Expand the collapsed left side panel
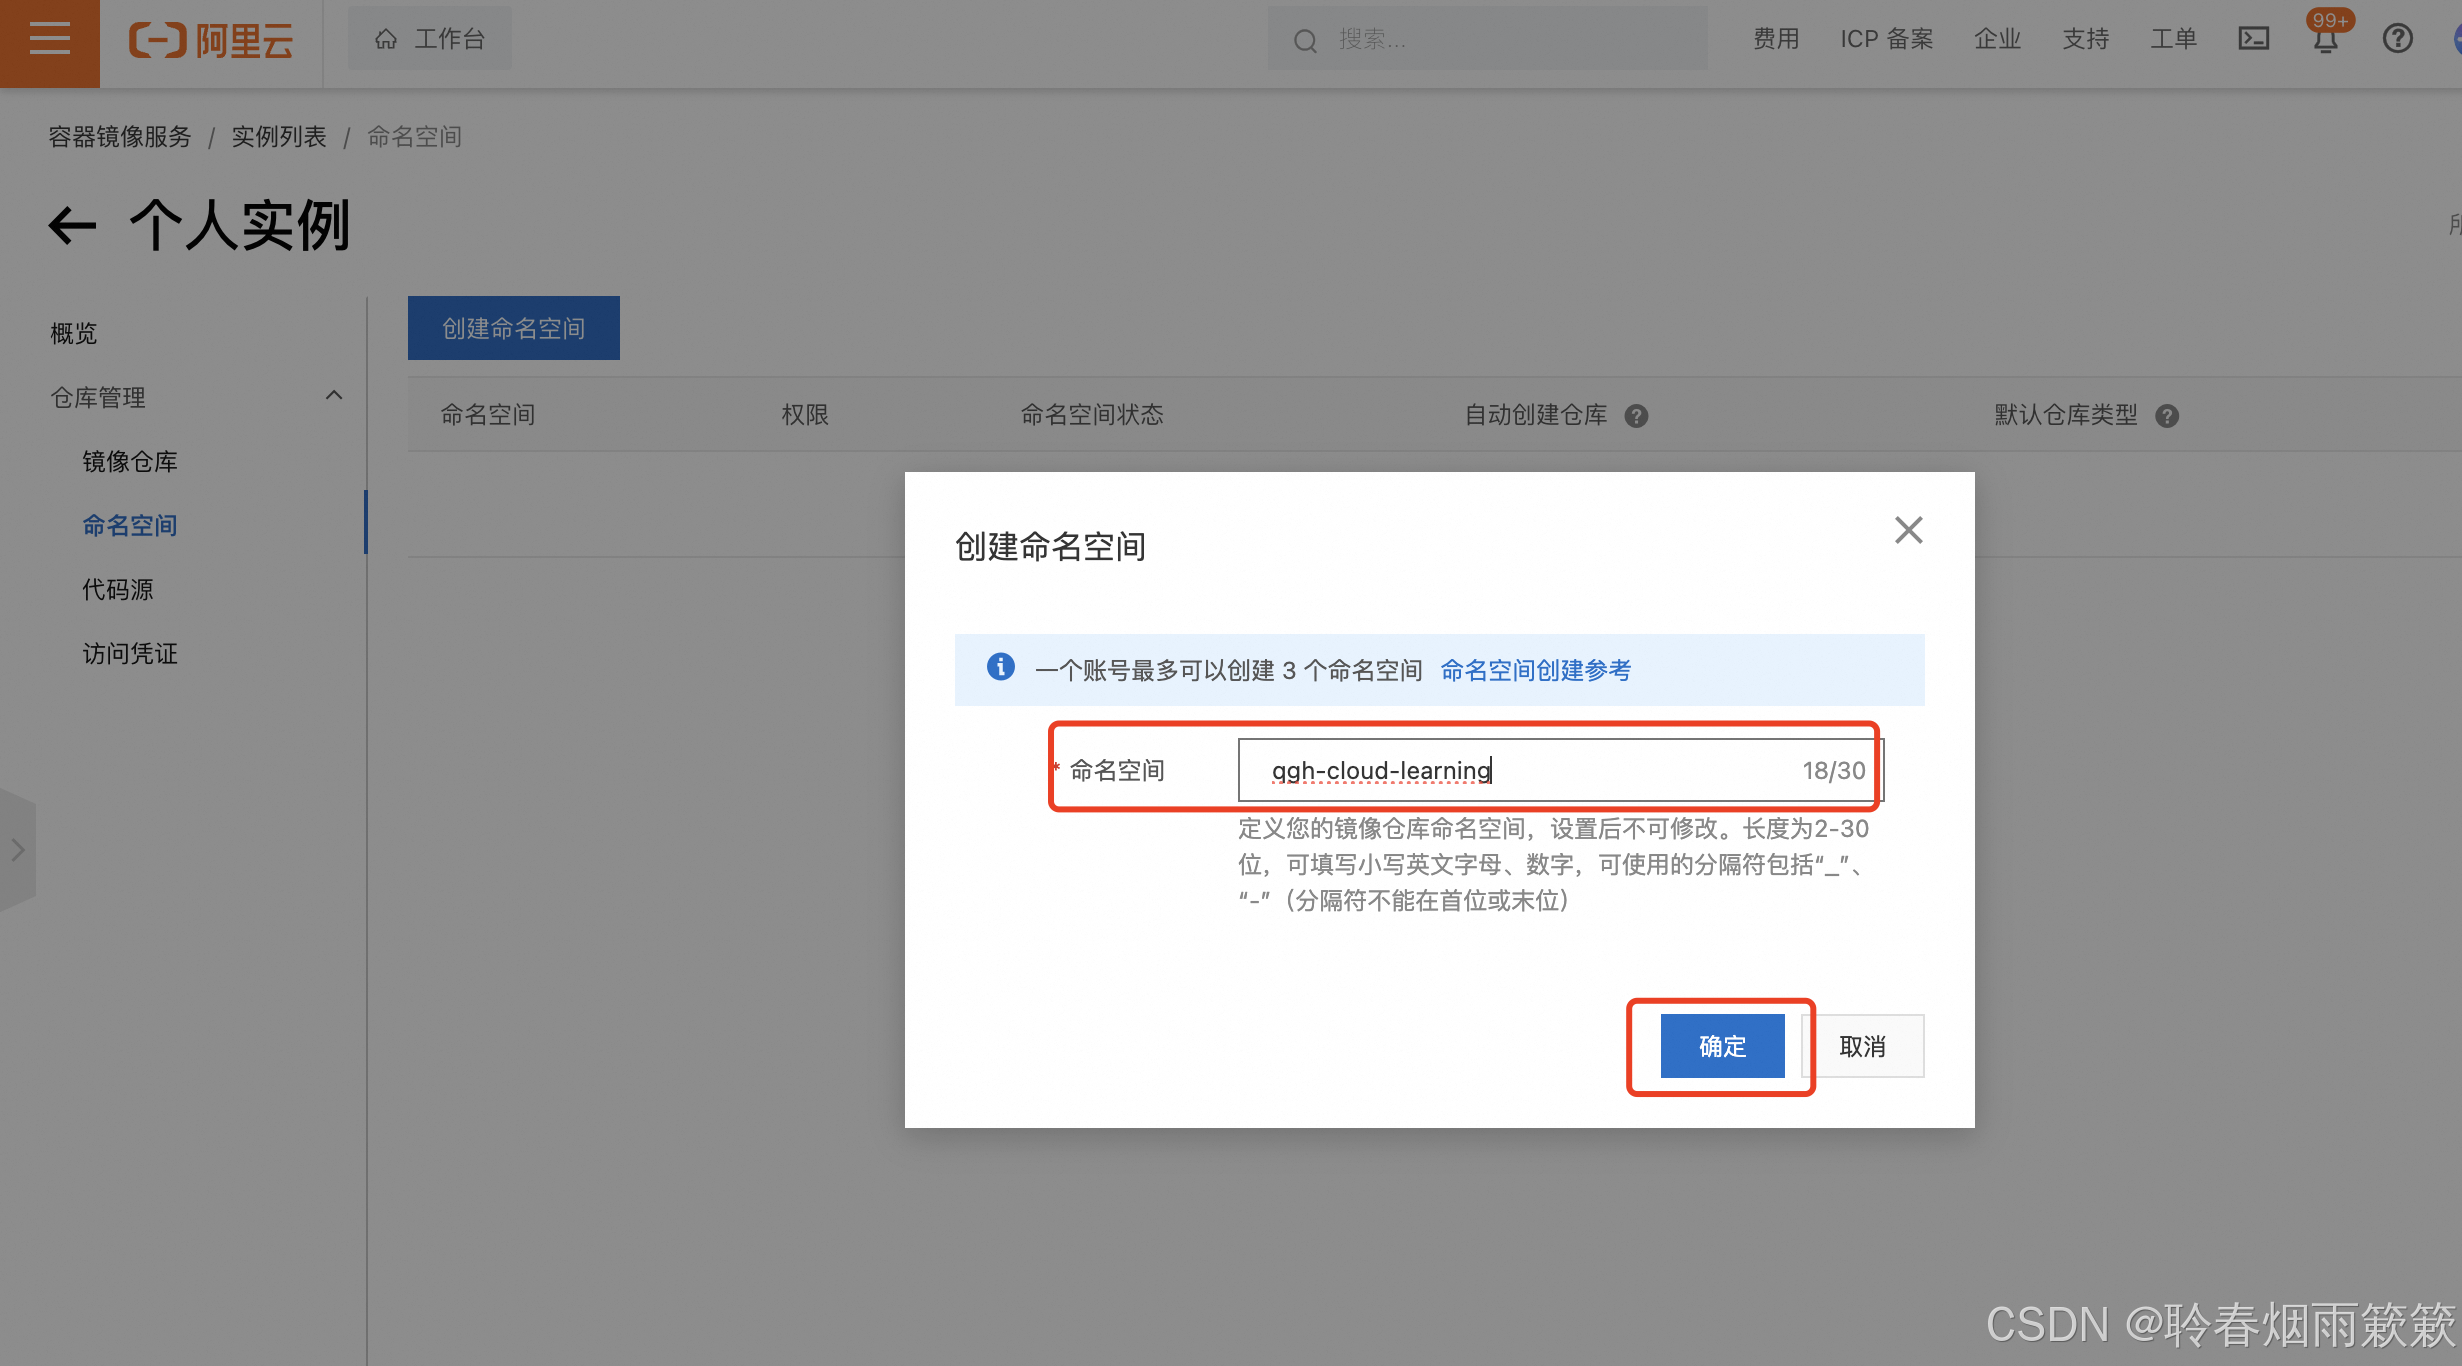The height and width of the screenshot is (1366, 2462). pos(17,850)
